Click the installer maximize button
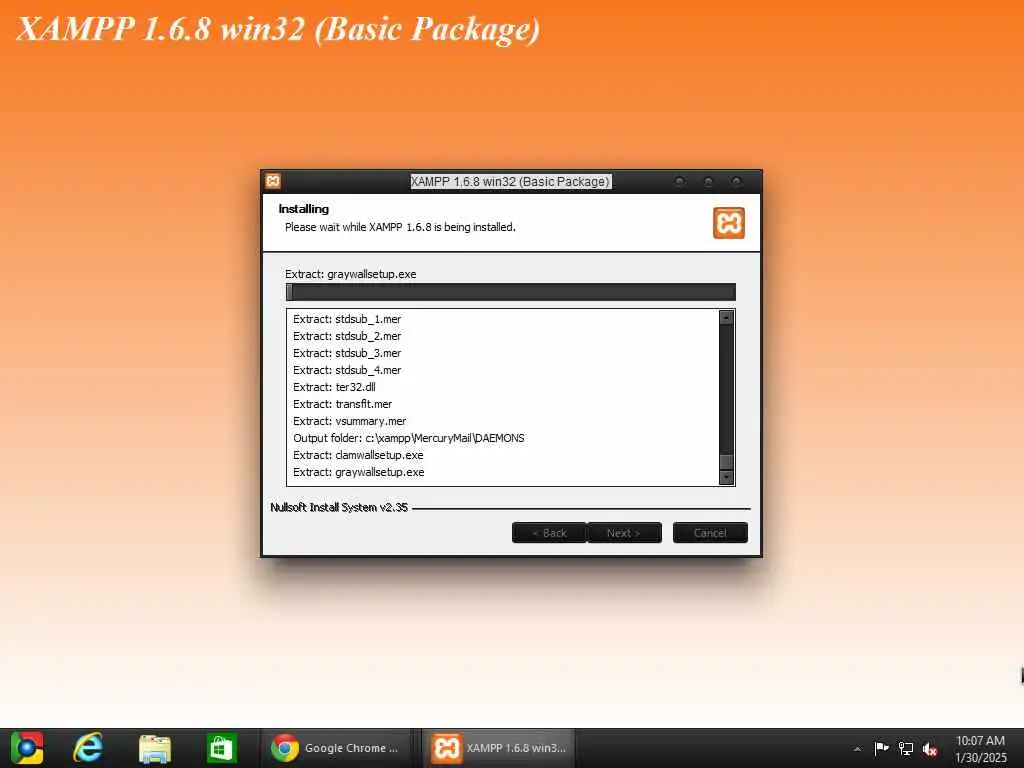The width and height of the screenshot is (1024, 768). (708, 181)
